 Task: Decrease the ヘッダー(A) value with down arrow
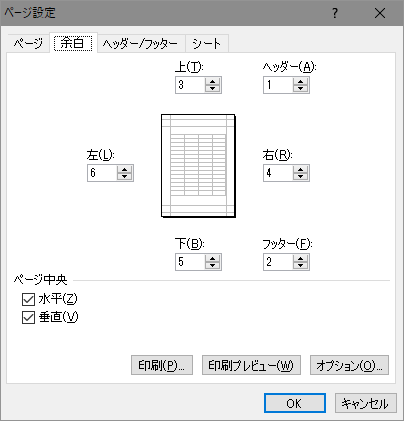coord(300,89)
